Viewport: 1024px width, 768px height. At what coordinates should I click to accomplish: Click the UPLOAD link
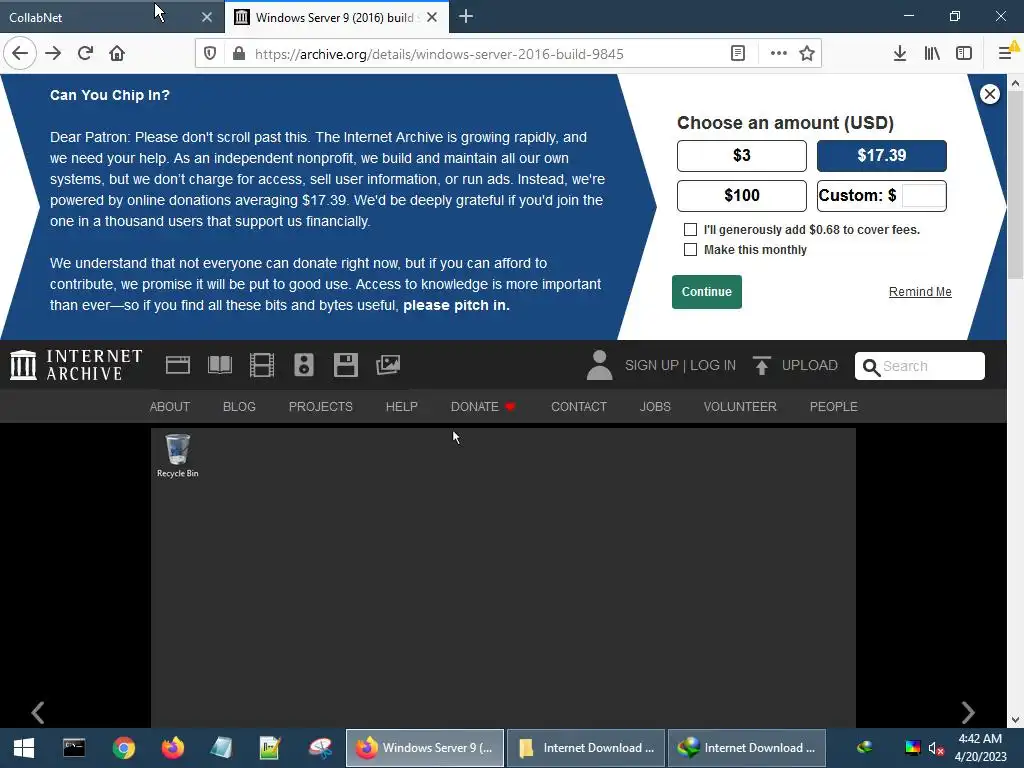tap(795, 365)
